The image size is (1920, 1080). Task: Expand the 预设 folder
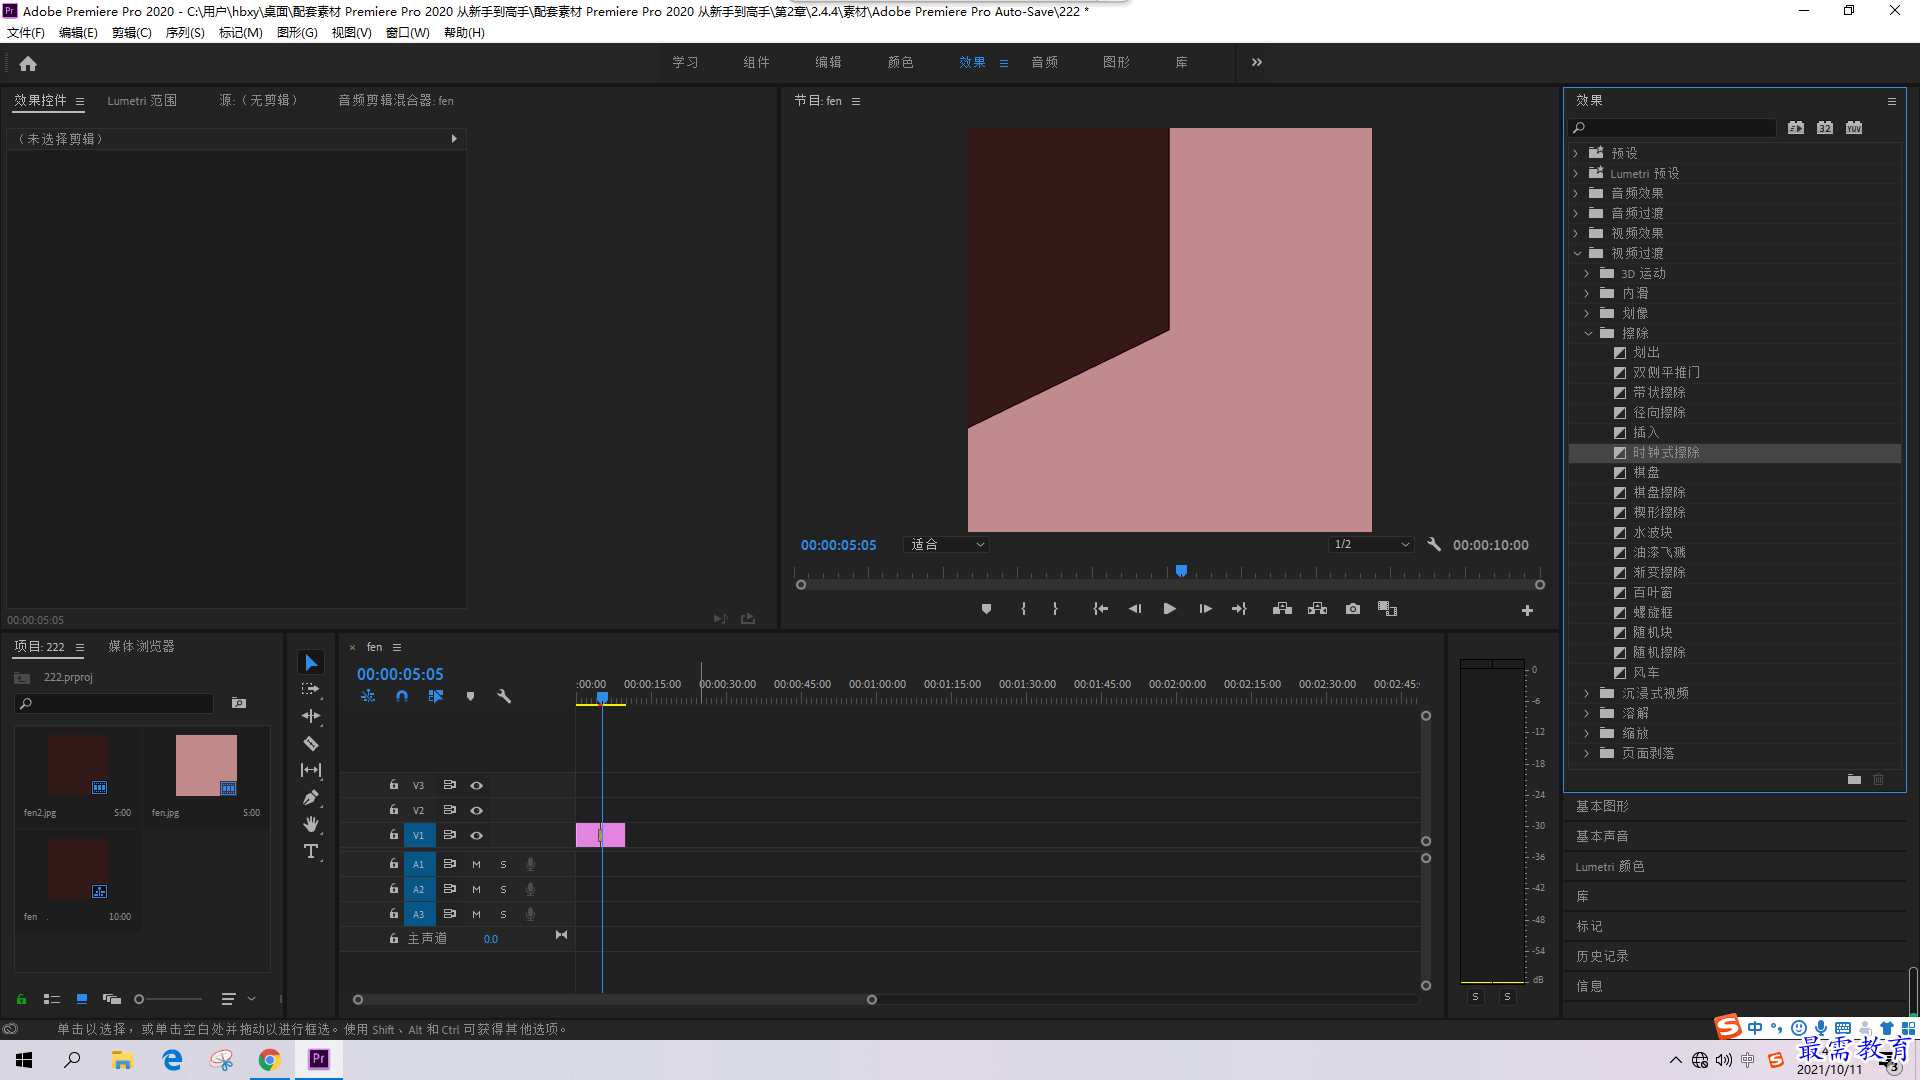1576,153
